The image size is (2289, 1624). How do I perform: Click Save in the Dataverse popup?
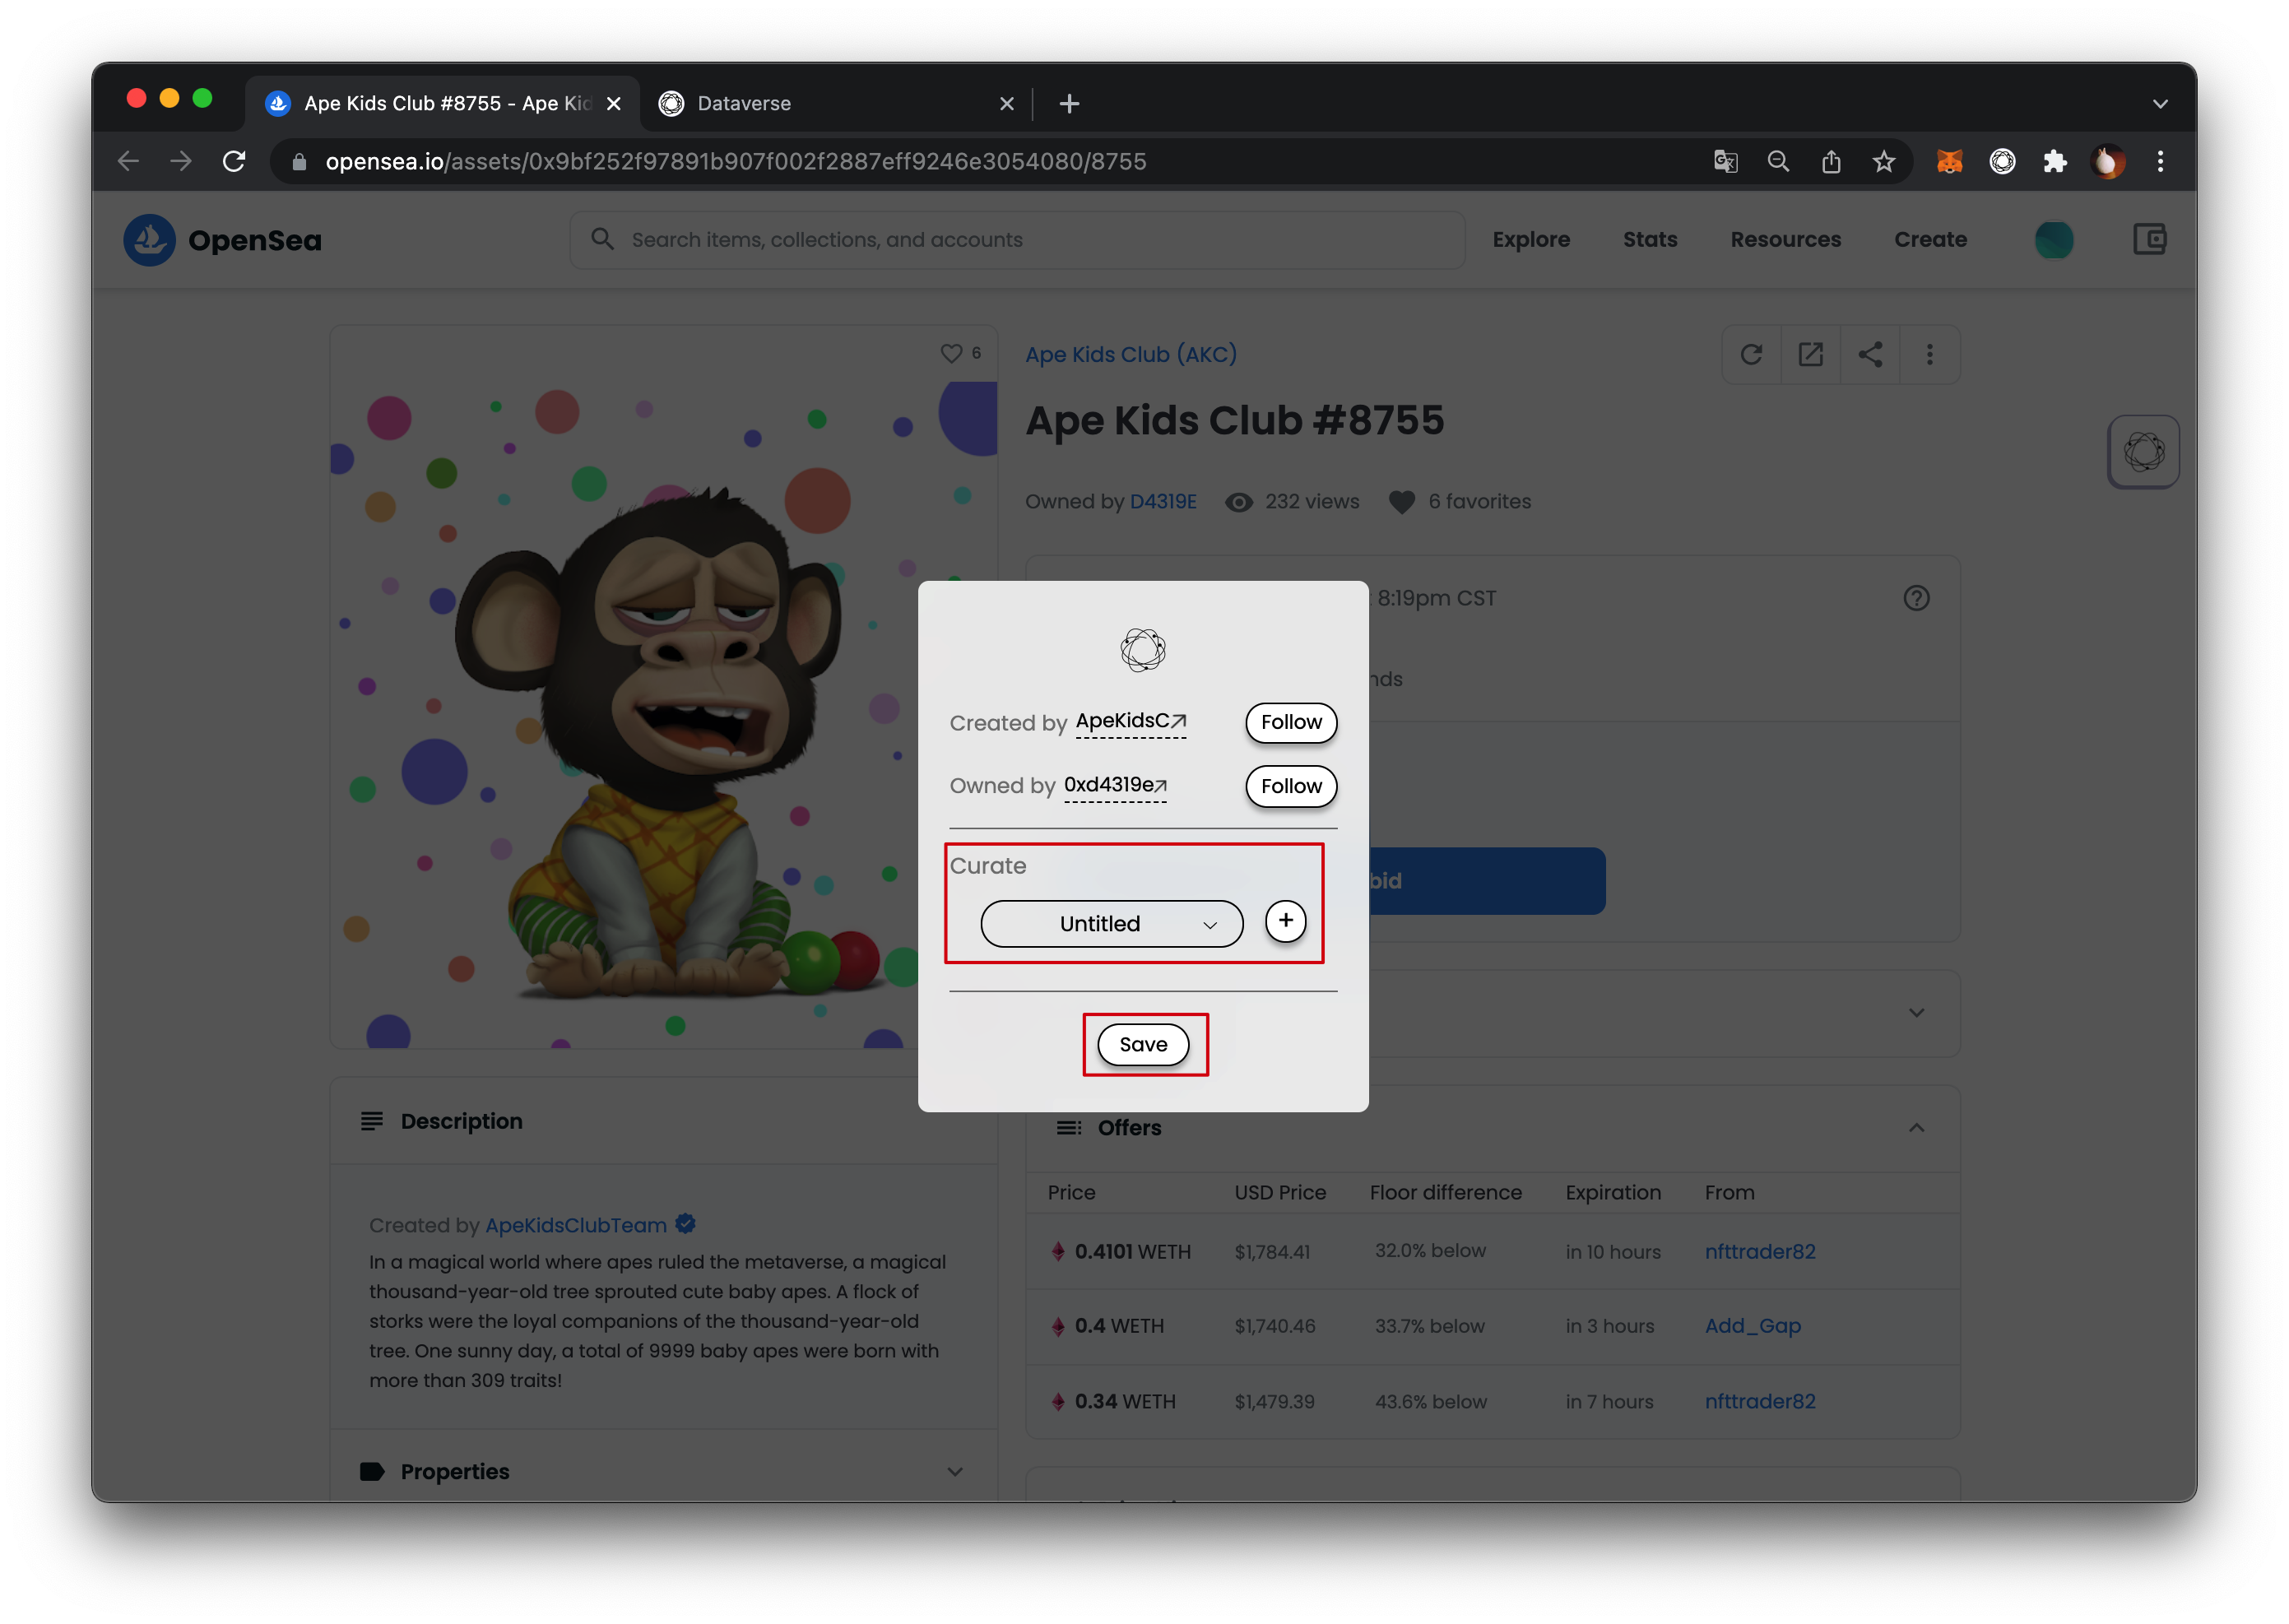pyautogui.click(x=1142, y=1044)
